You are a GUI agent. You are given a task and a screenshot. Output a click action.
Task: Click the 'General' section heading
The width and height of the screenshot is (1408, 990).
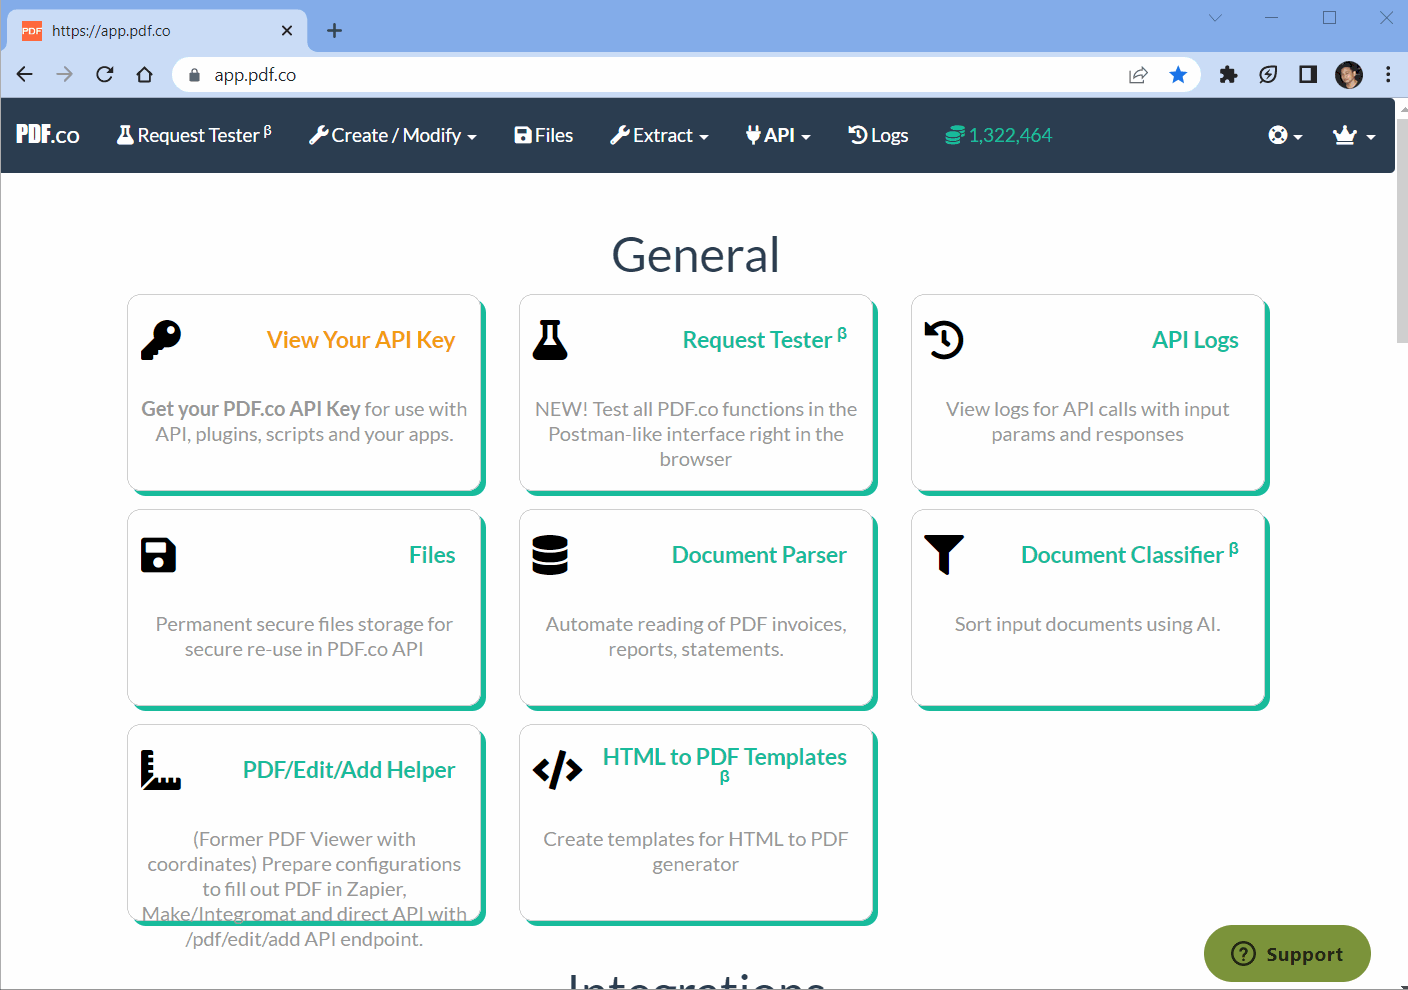pos(696,255)
